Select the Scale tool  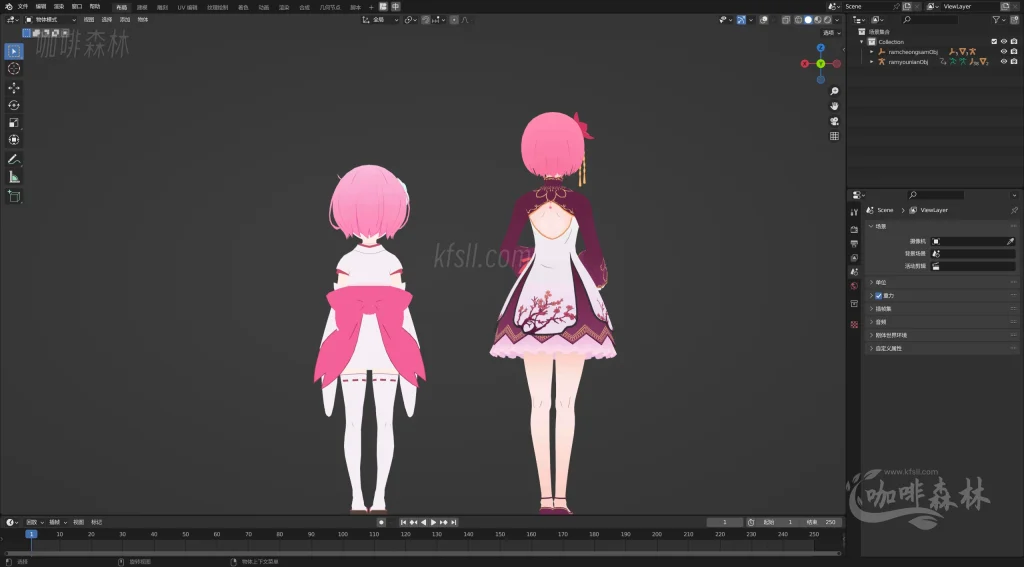pos(14,122)
